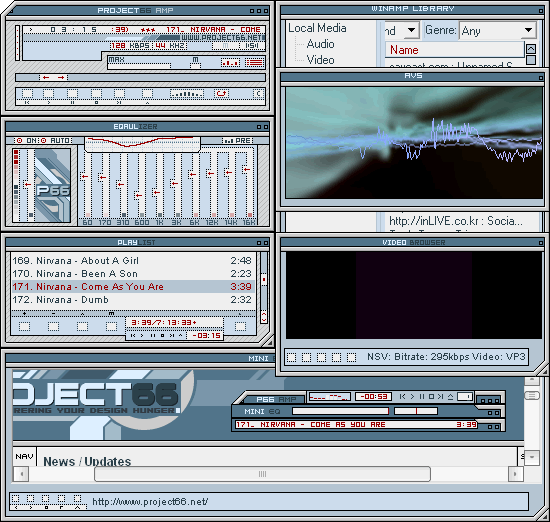
Task: Select playlist track 171 Come As You Are
Action: [x=132, y=287]
